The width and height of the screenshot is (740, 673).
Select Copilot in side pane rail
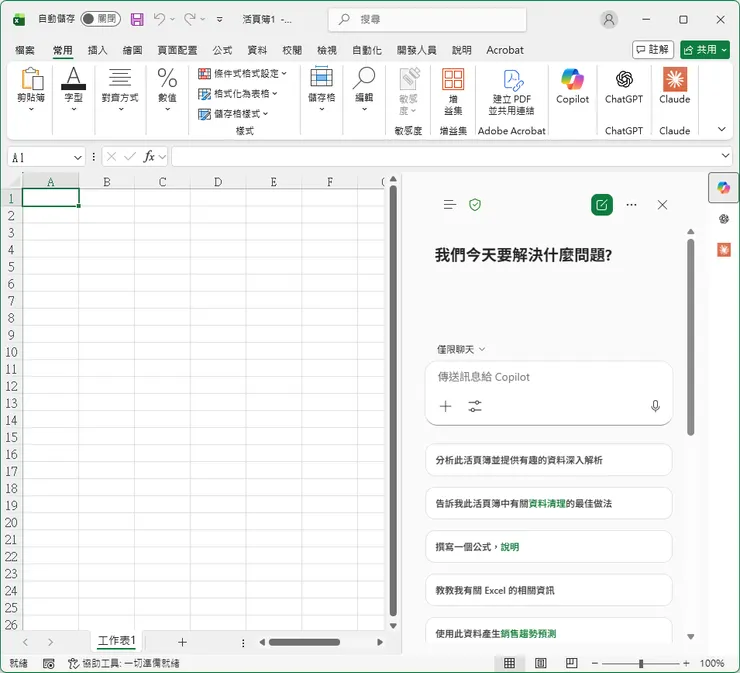[723, 188]
